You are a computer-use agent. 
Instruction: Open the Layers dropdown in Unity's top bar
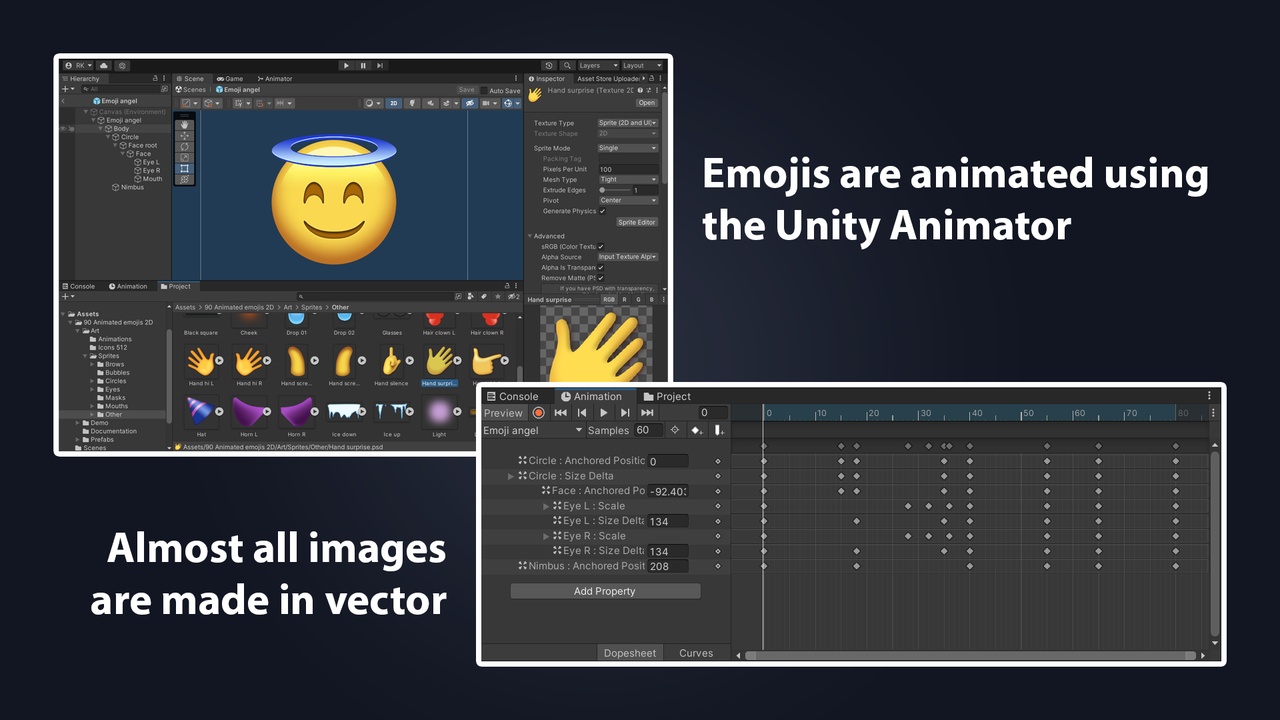pyautogui.click(x=598, y=65)
